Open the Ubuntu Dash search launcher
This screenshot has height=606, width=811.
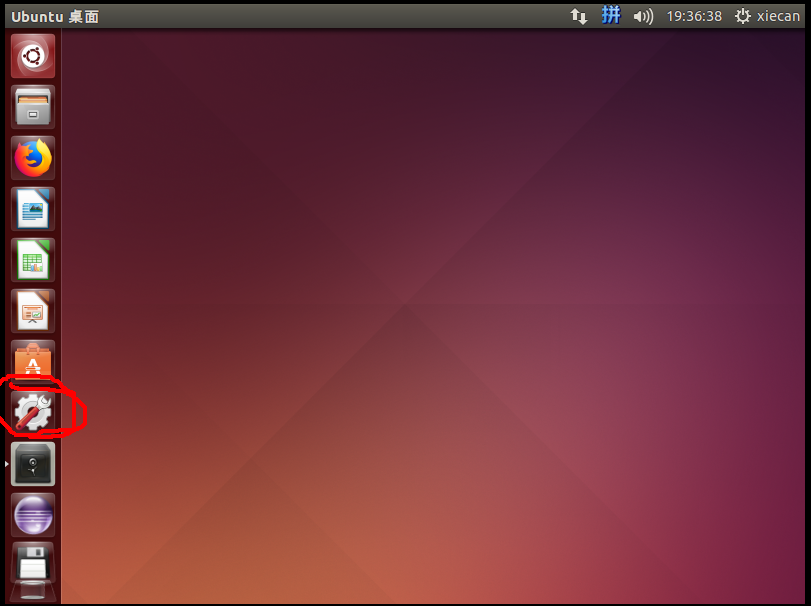point(33,56)
